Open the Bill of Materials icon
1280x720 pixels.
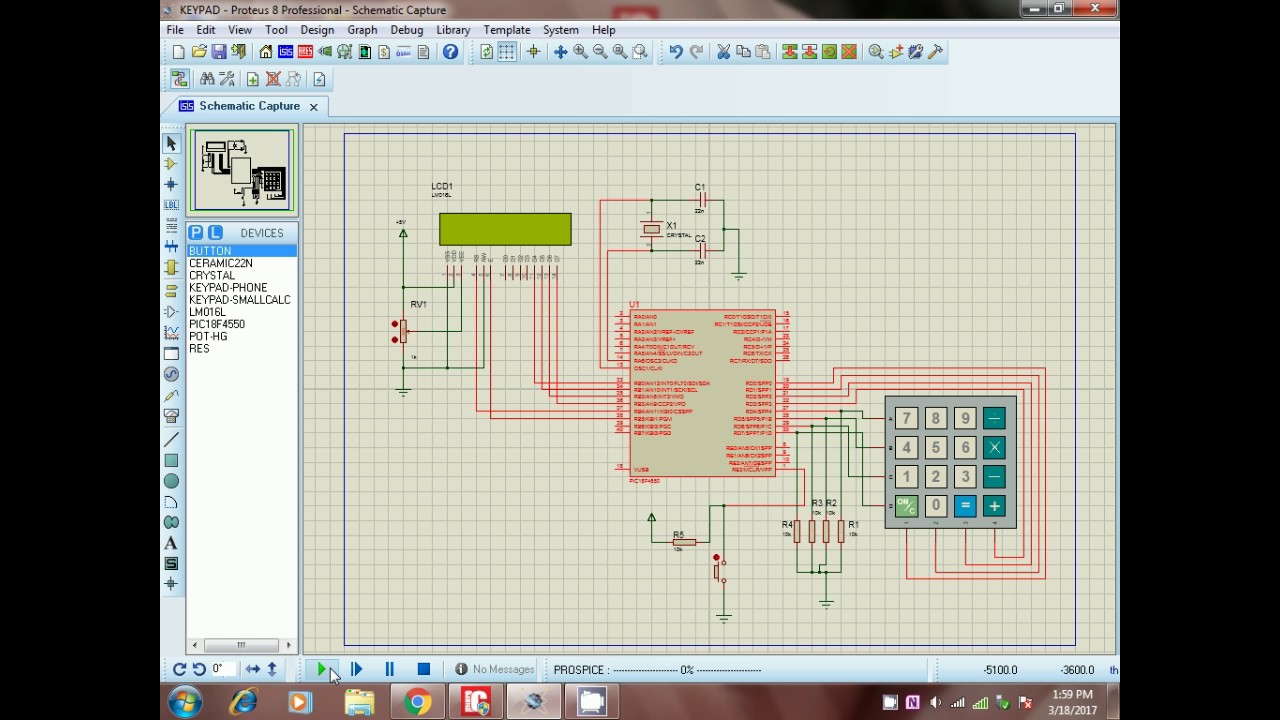(x=384, y=52)
